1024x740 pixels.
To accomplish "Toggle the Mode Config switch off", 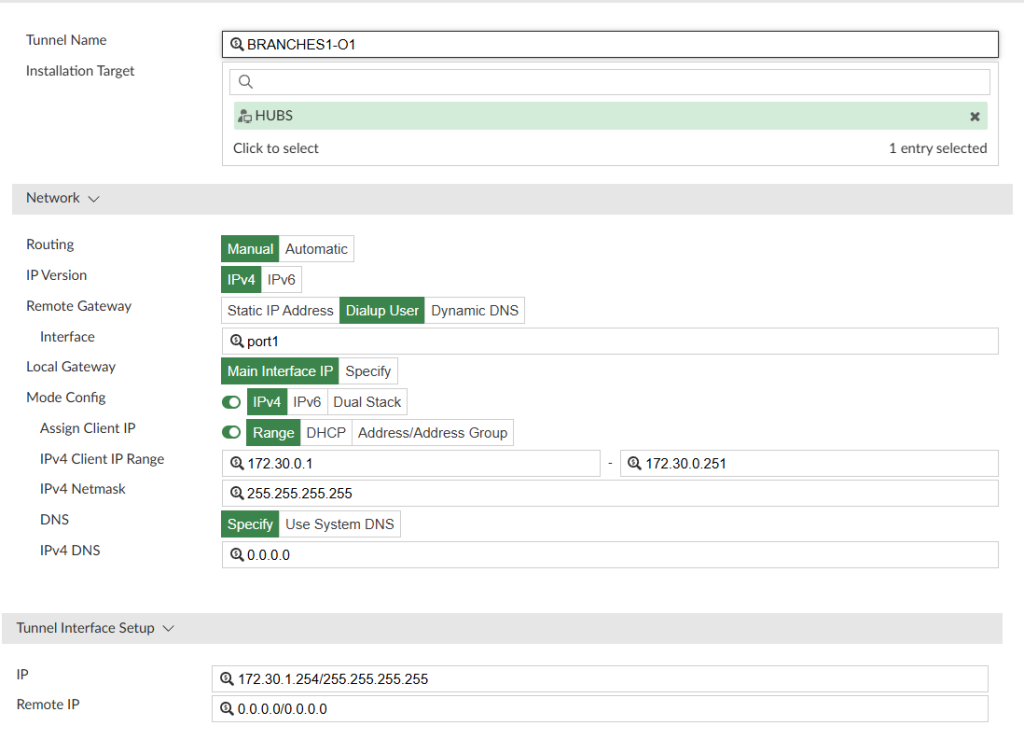I will [x=231, y=402].
